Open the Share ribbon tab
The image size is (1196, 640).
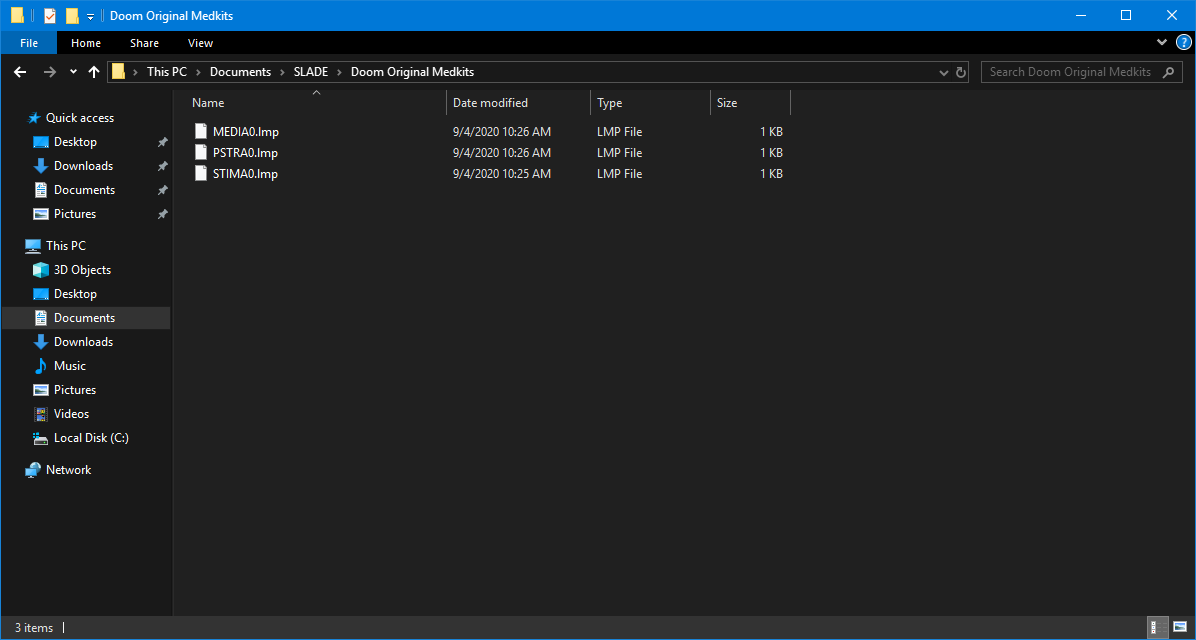click(x=144, y=43)
